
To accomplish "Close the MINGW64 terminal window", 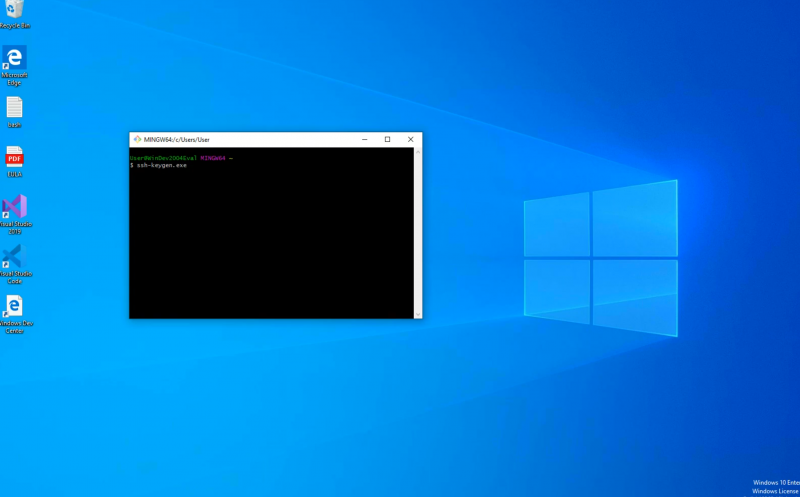I will coord(410,139).
